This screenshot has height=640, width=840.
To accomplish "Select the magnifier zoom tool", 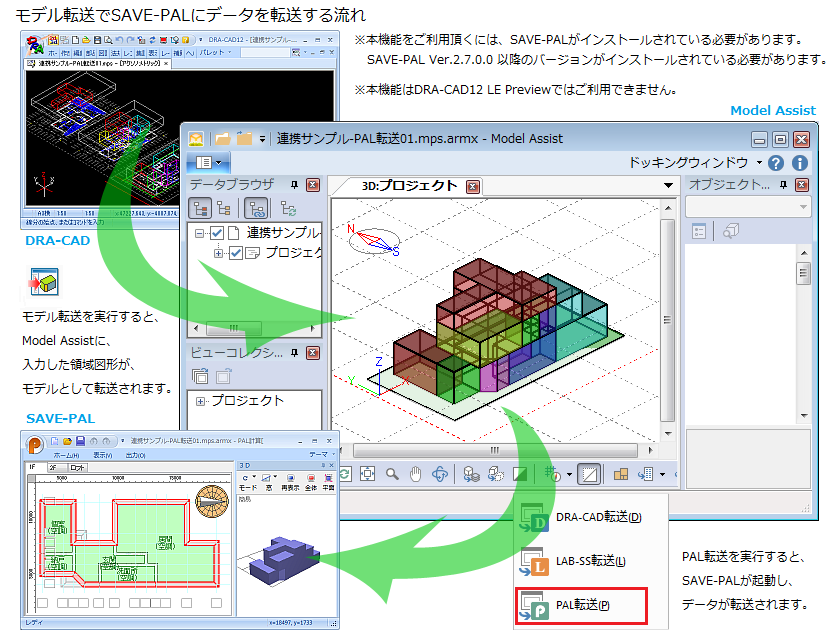I will pos(392,474).
